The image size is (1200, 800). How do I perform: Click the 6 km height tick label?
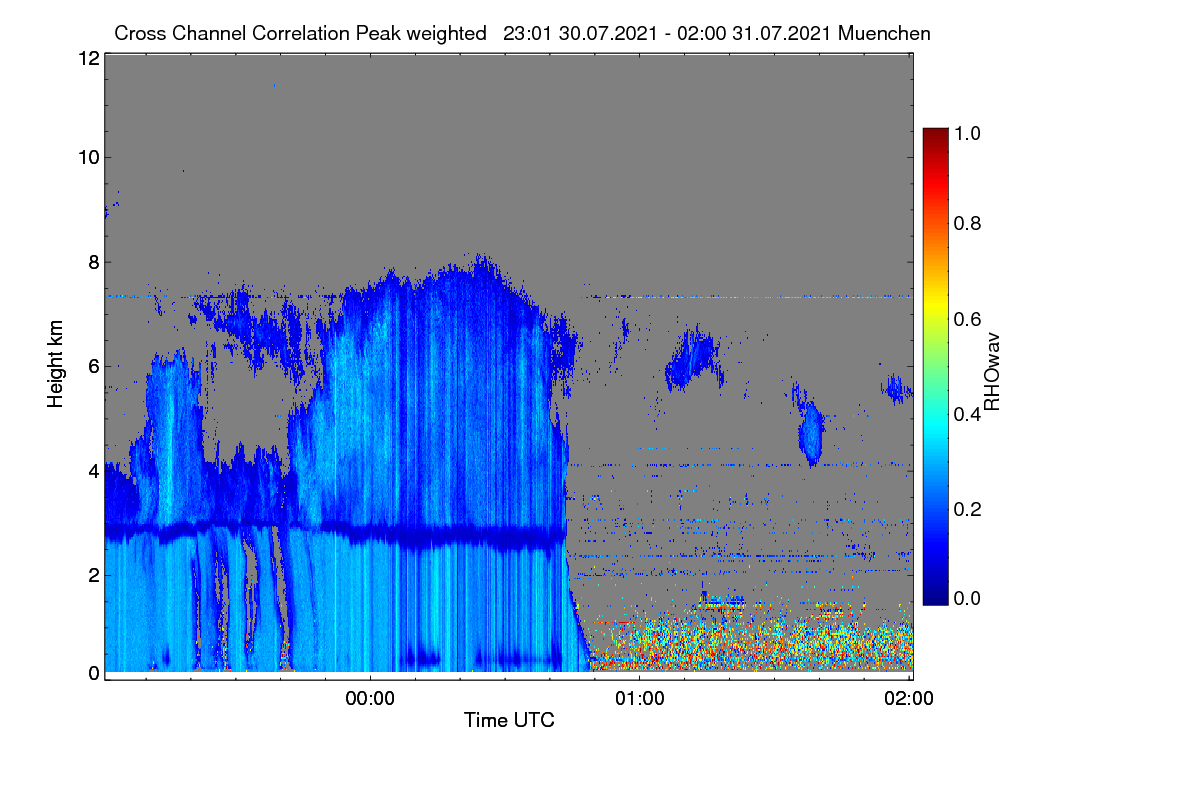click(x=93, y=366)
